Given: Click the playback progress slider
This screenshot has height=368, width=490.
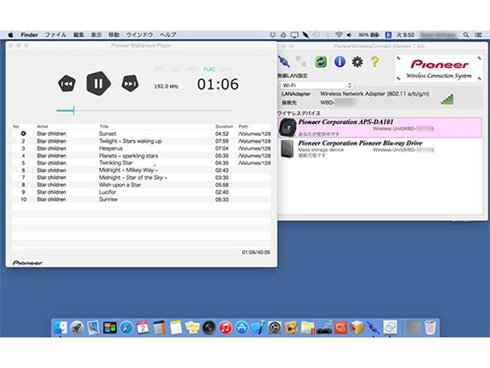Looking at the screenshot, I should [144, 110].
